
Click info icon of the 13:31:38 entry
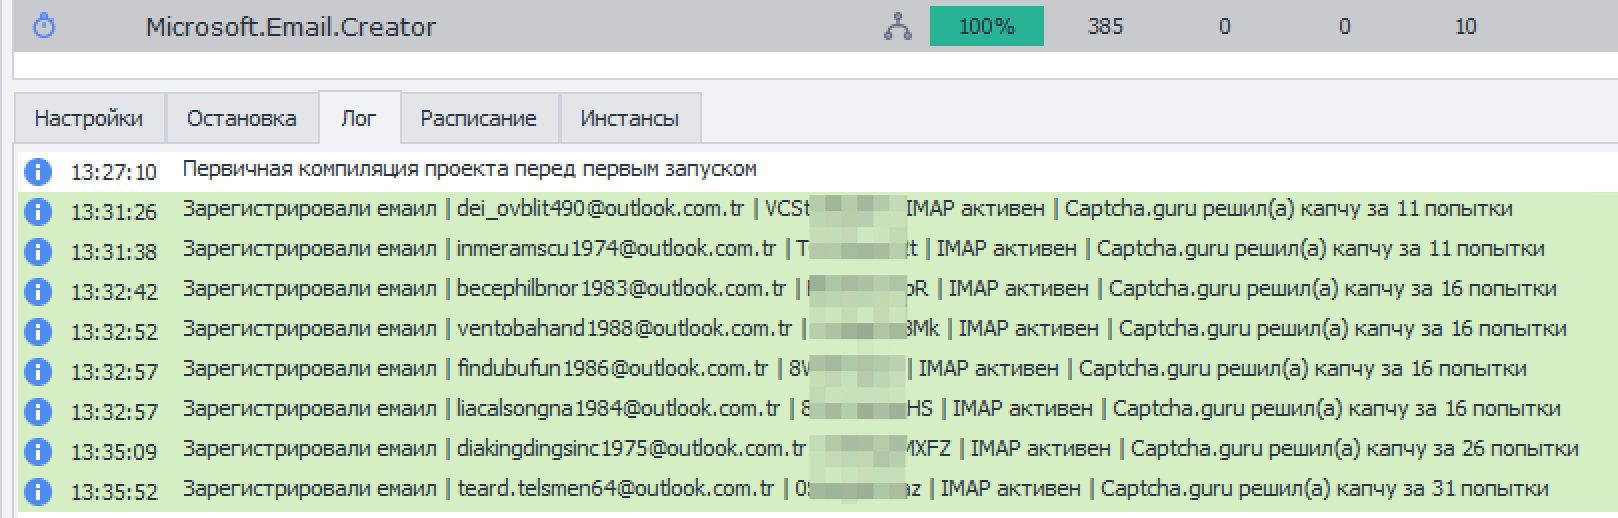point(37,252)
